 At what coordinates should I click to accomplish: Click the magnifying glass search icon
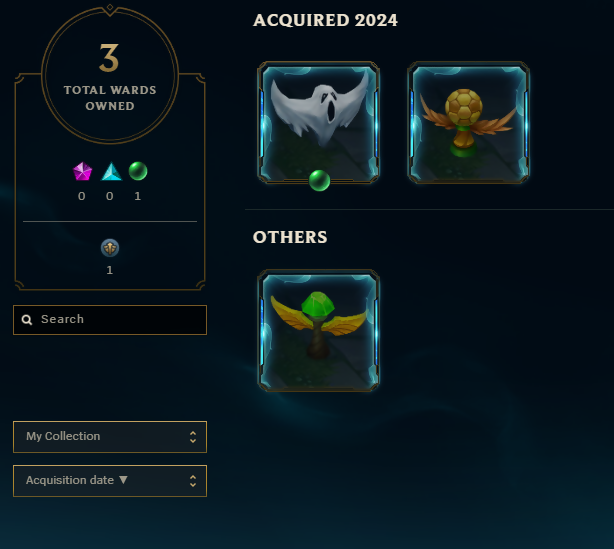click(x=27, y=320)
